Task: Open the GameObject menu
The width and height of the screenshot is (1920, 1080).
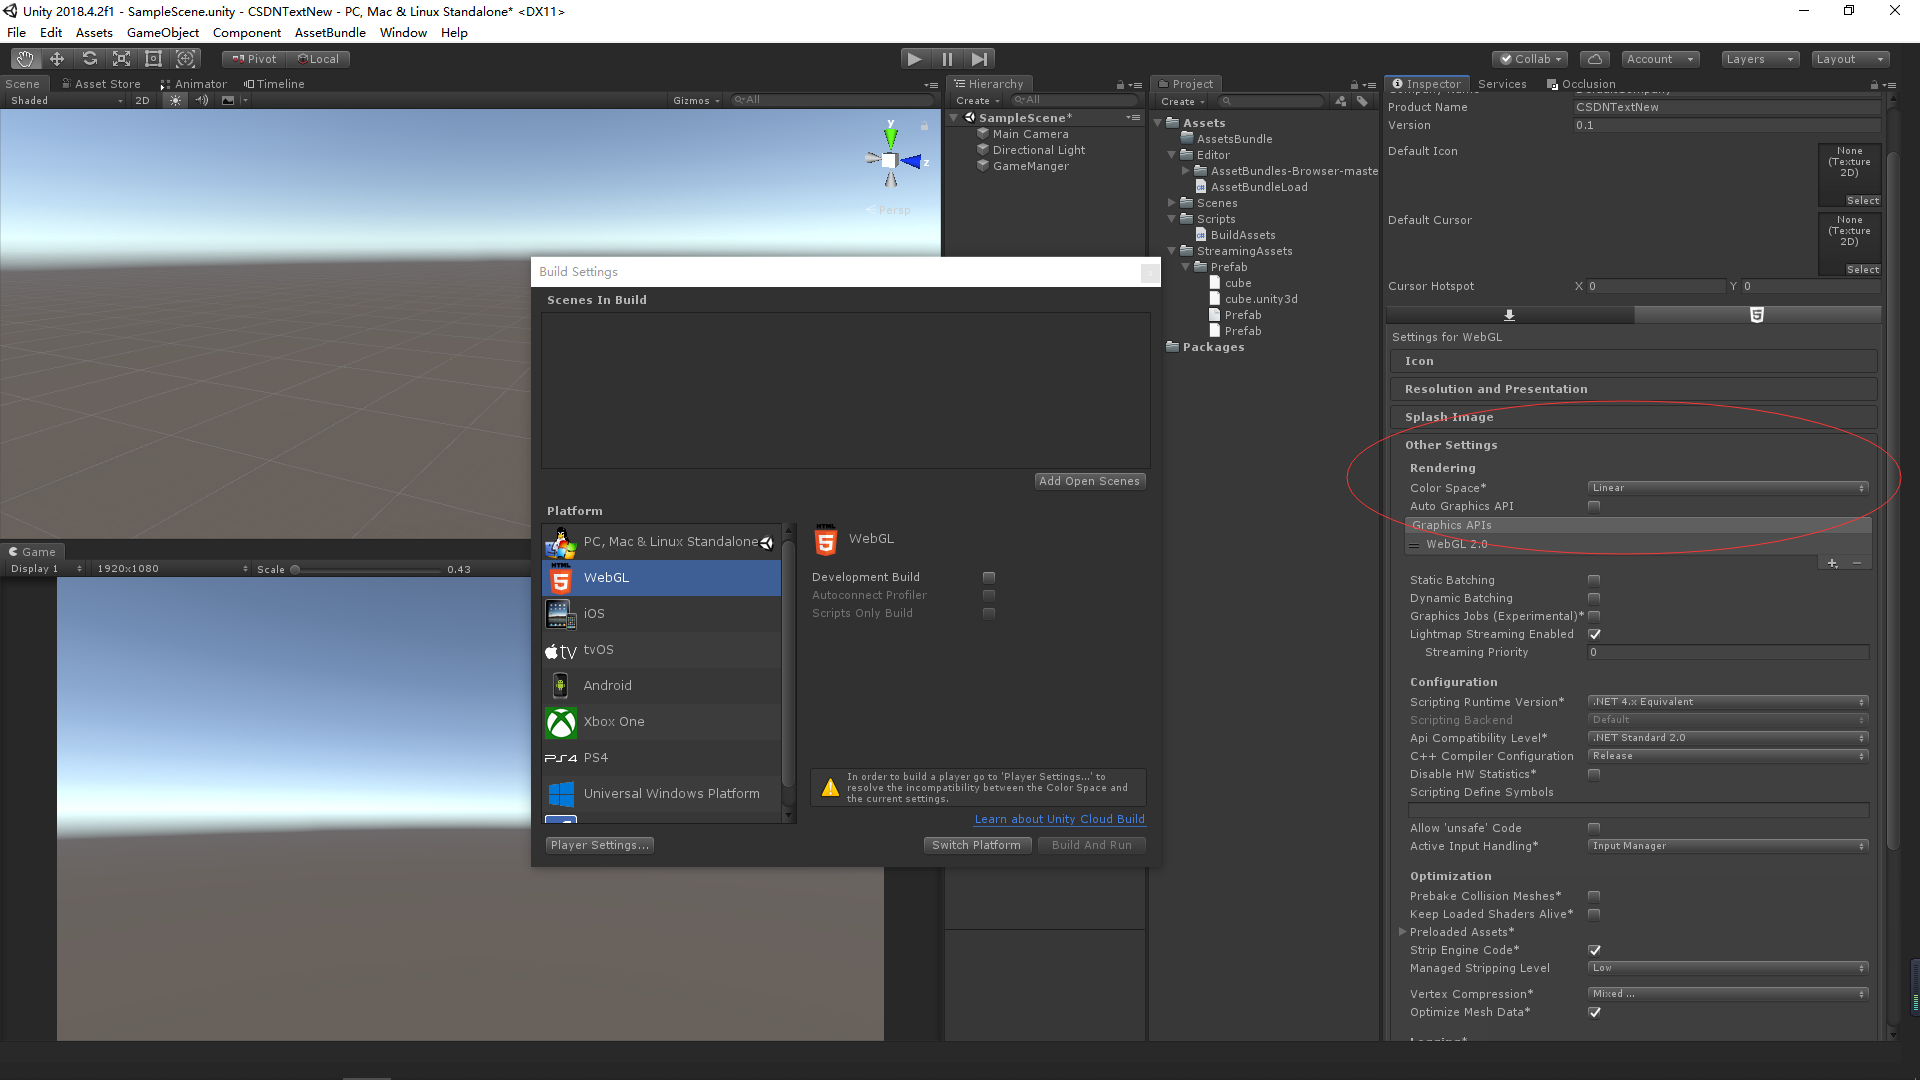Action: (x=163, y=33)
